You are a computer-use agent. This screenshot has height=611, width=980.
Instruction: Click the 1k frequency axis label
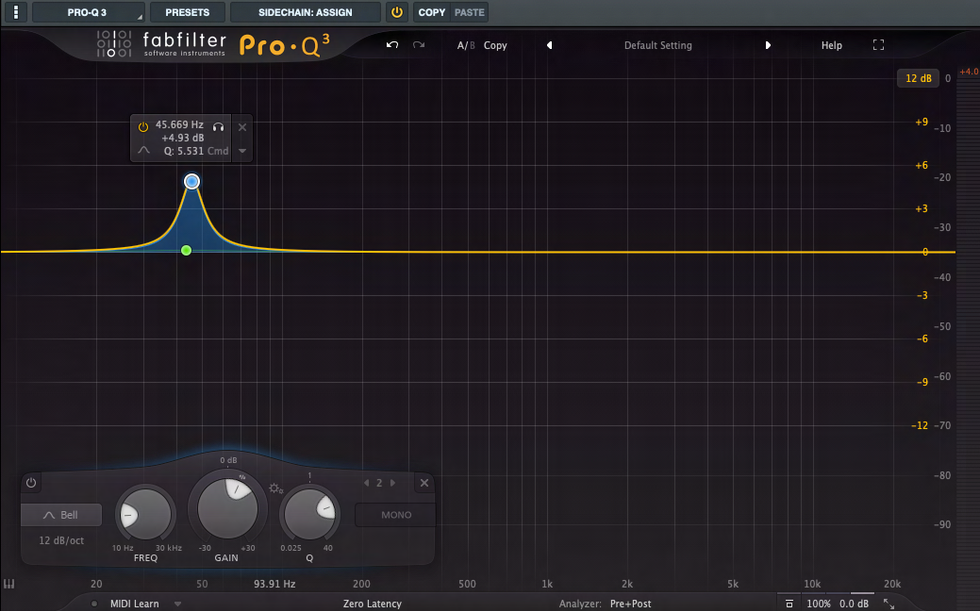pyautogui.click(x=547, y=584)
